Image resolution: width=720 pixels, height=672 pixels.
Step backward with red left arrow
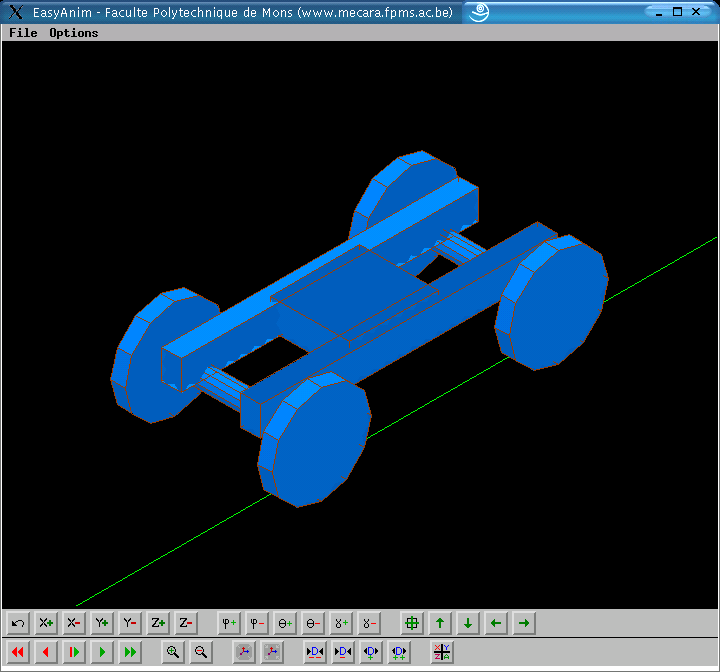point(46,652)
